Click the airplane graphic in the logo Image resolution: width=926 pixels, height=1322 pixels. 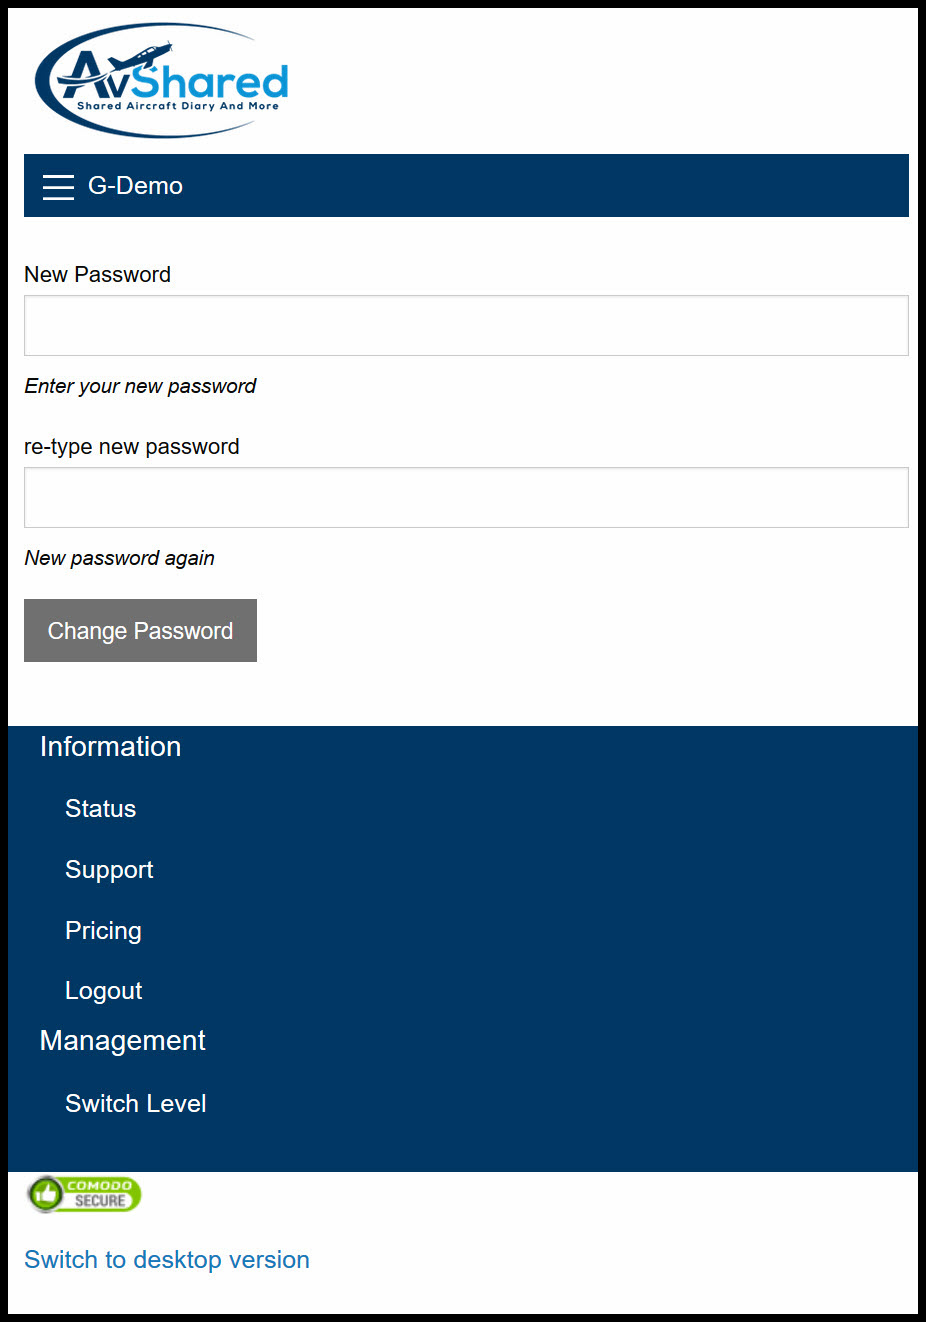pyautogui.click(x=139, y=55)
